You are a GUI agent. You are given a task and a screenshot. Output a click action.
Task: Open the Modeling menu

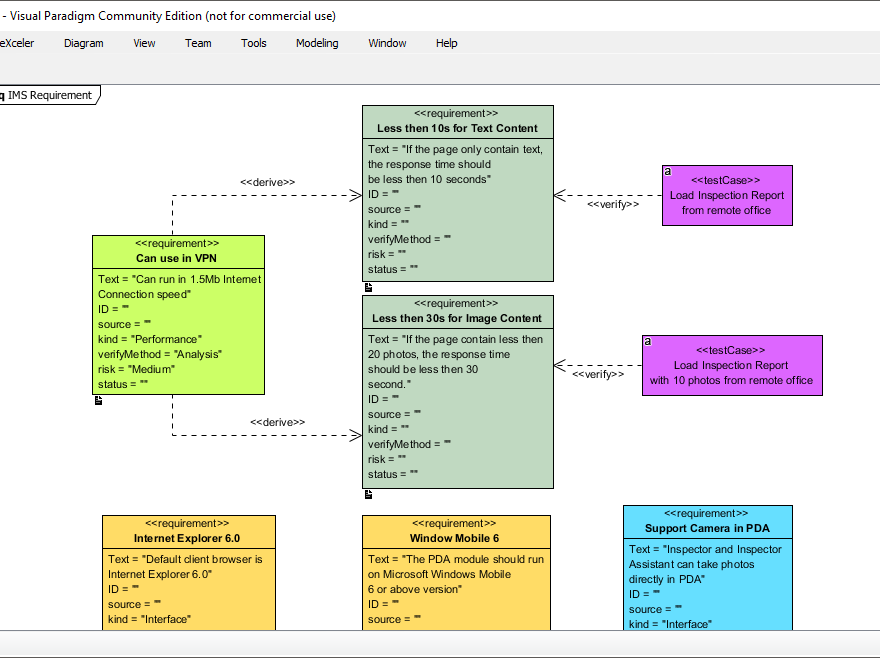pos(317,43)
